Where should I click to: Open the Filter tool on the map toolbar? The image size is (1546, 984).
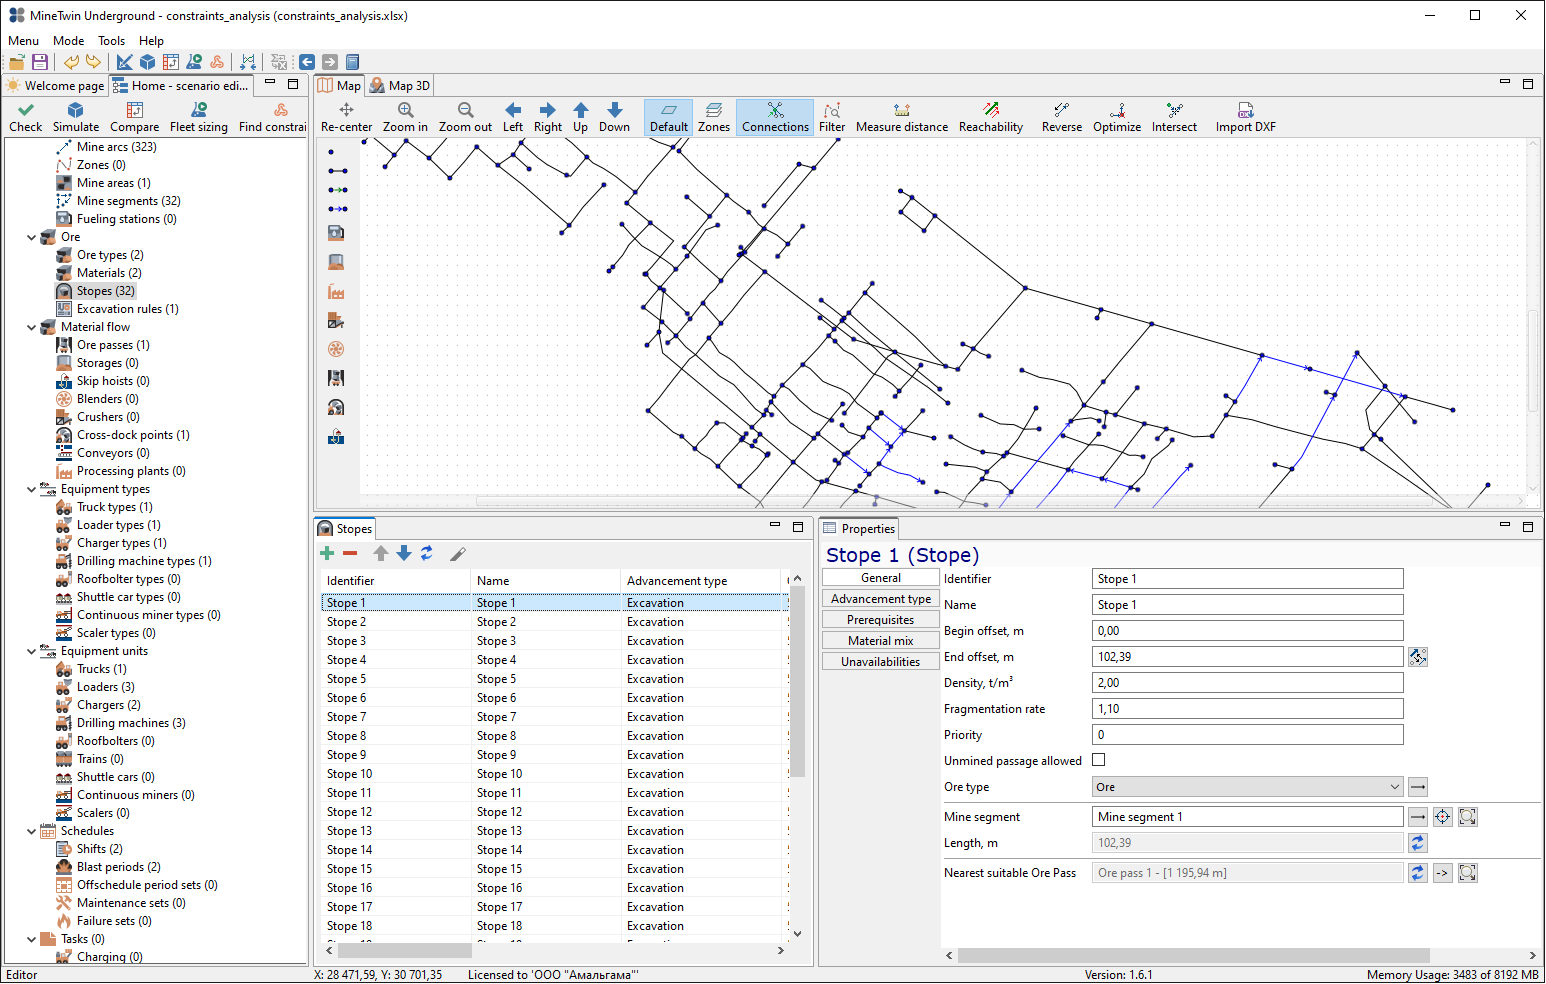pos(832,117)
